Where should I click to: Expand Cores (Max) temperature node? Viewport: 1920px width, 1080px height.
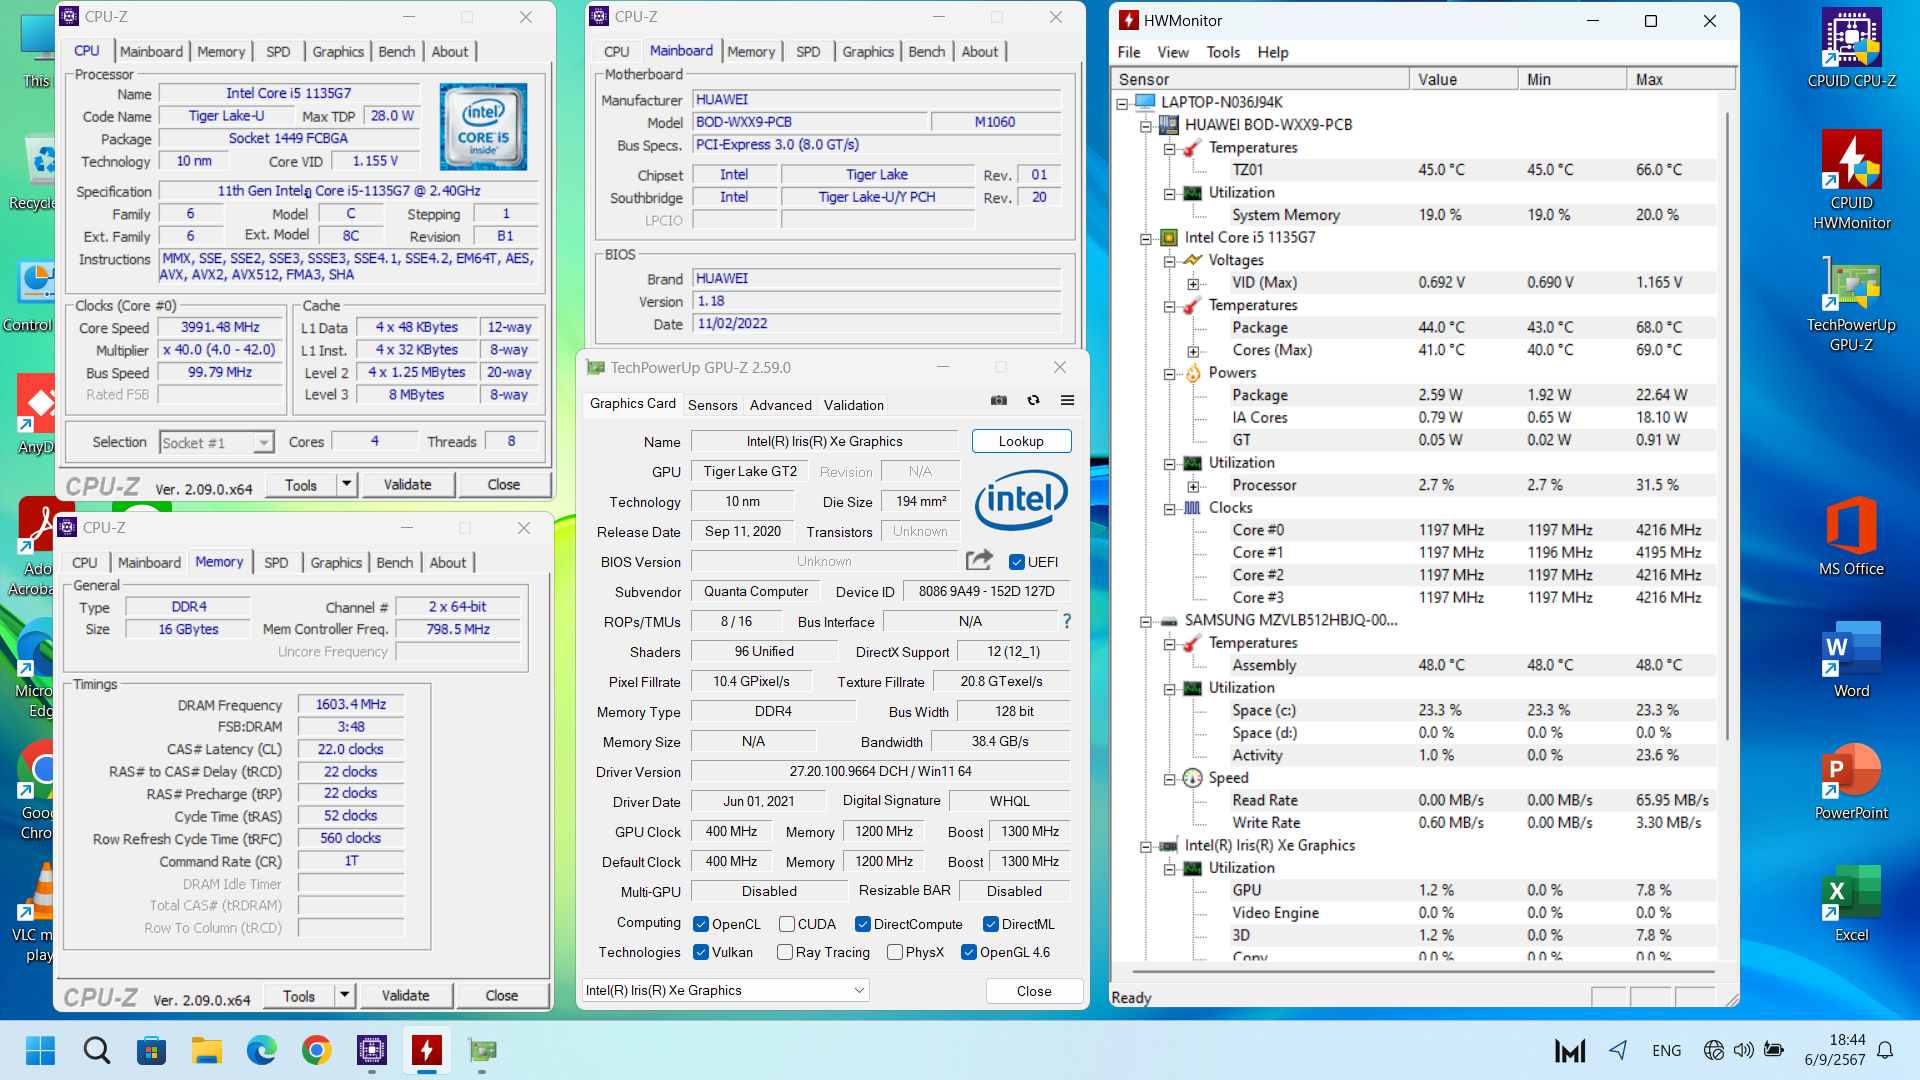[x=1193, y=351]
